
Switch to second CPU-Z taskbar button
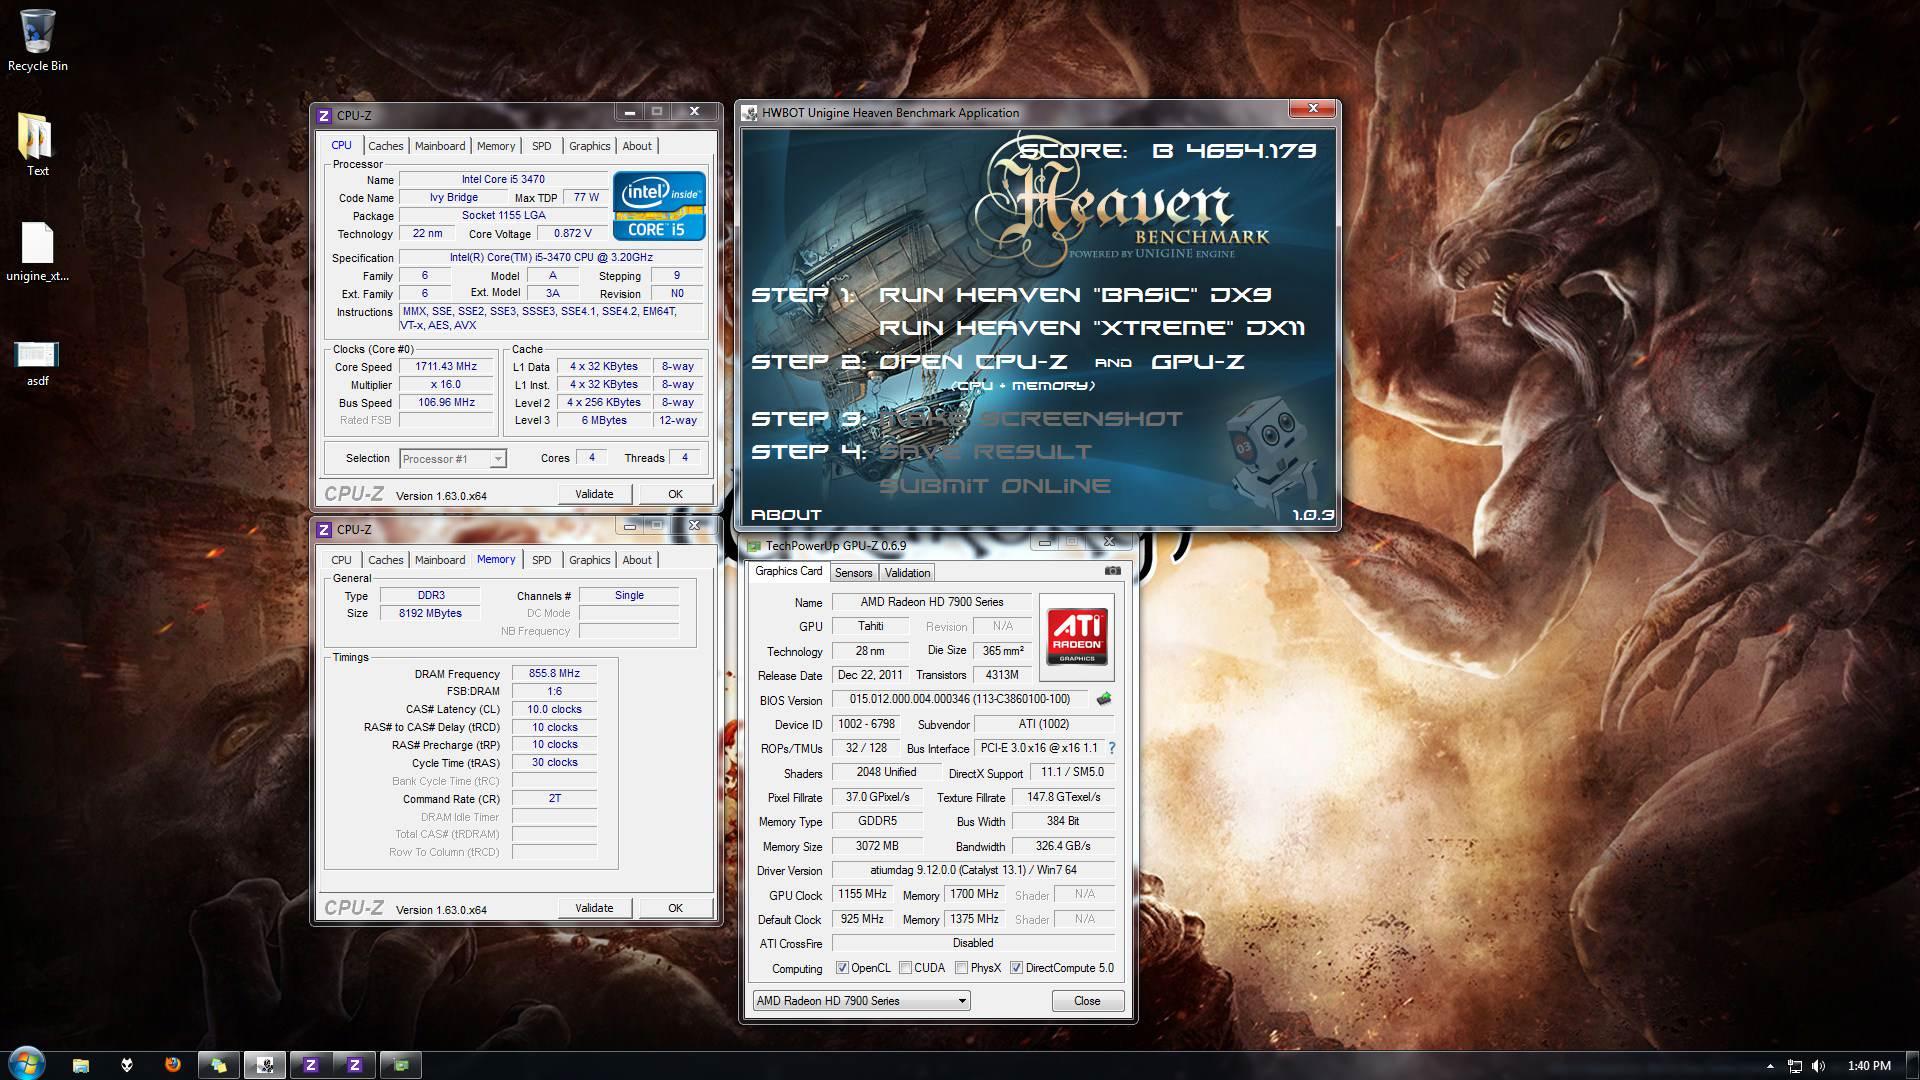coord(355,1065)
